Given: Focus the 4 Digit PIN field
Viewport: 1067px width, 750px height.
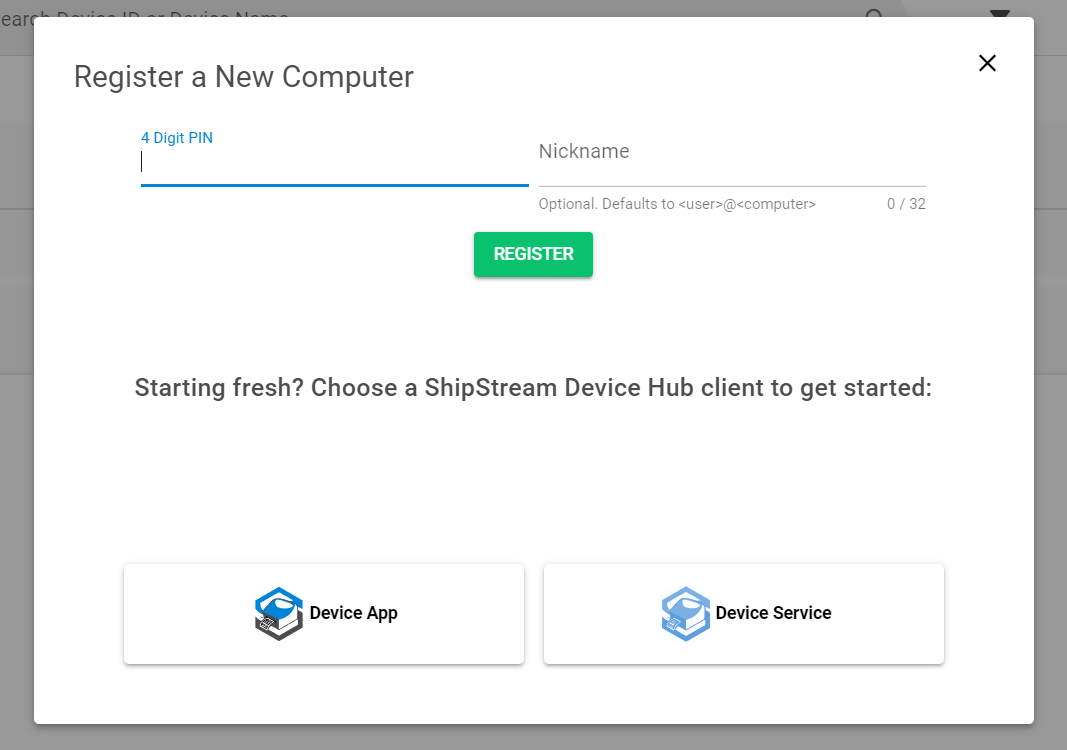Looking at the screenshot, I should [x=334, y=163].
